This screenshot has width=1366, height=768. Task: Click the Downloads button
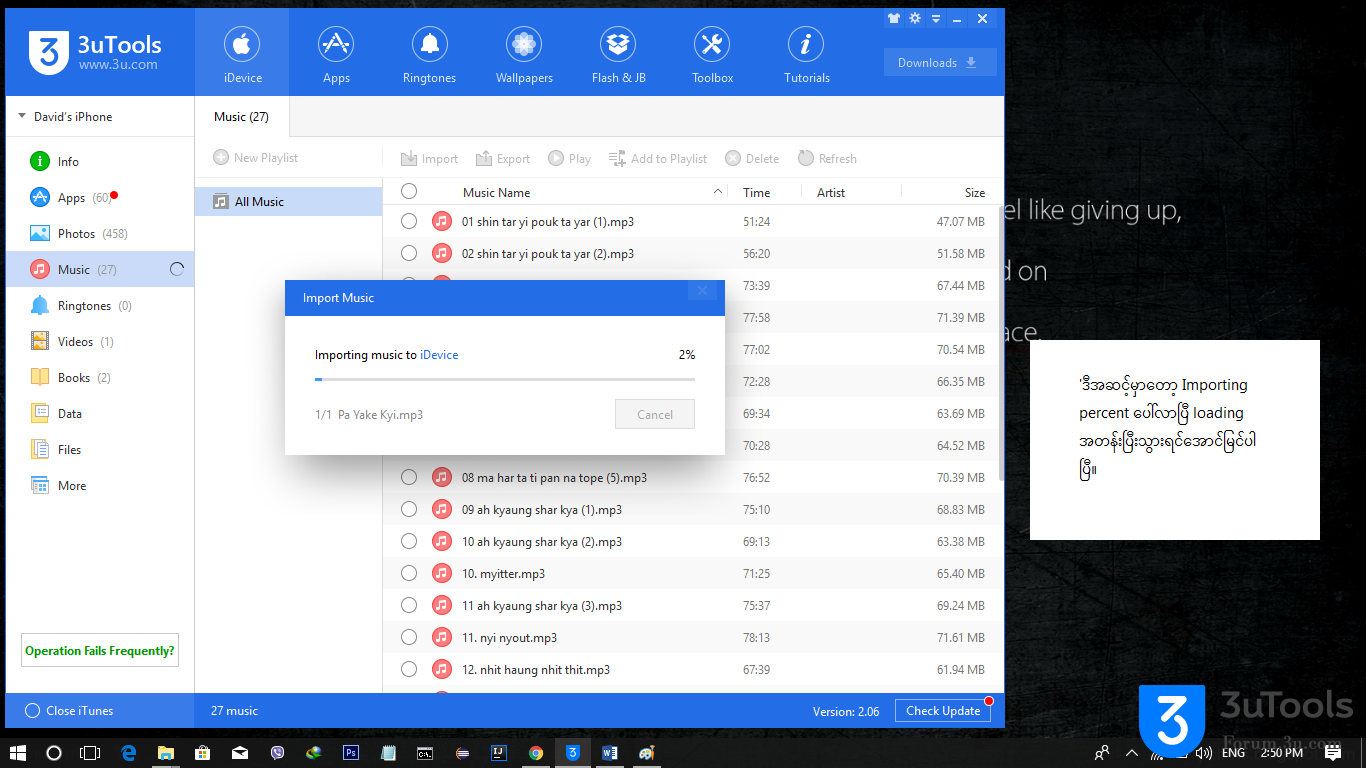pyautogui.click(x=940, y=62)
